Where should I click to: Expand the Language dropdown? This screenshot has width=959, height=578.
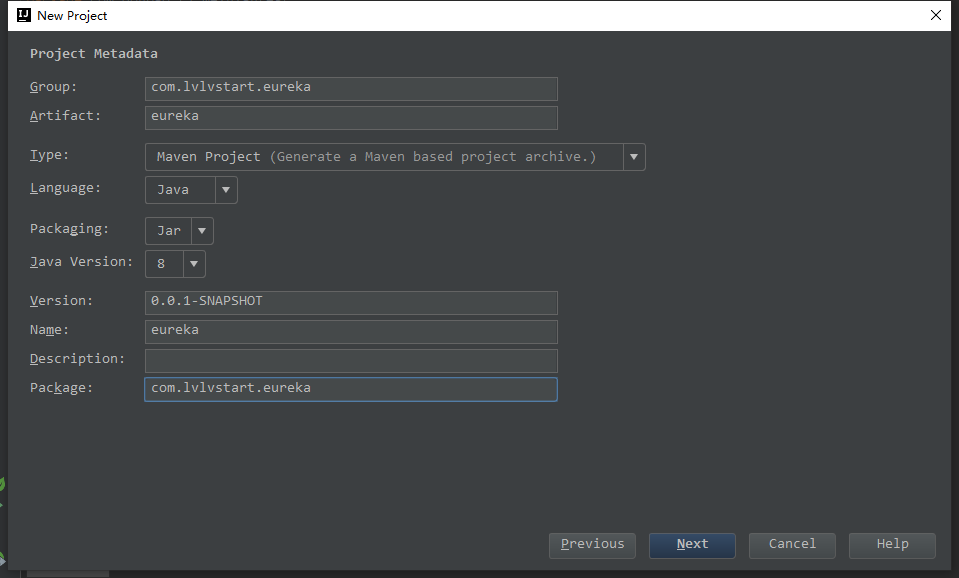[226, 190]
